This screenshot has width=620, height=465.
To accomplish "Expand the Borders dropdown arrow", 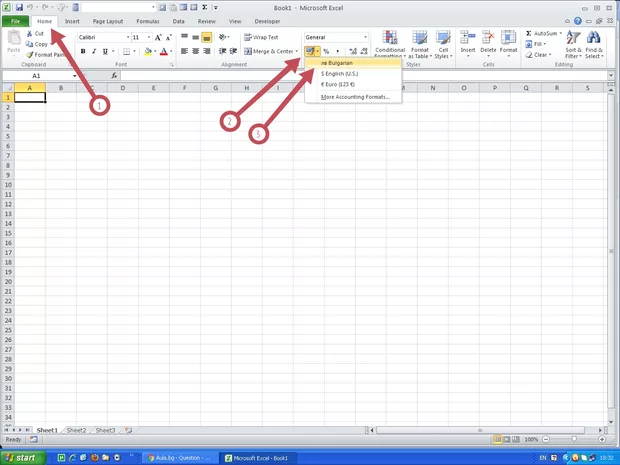I will [134, 51].
